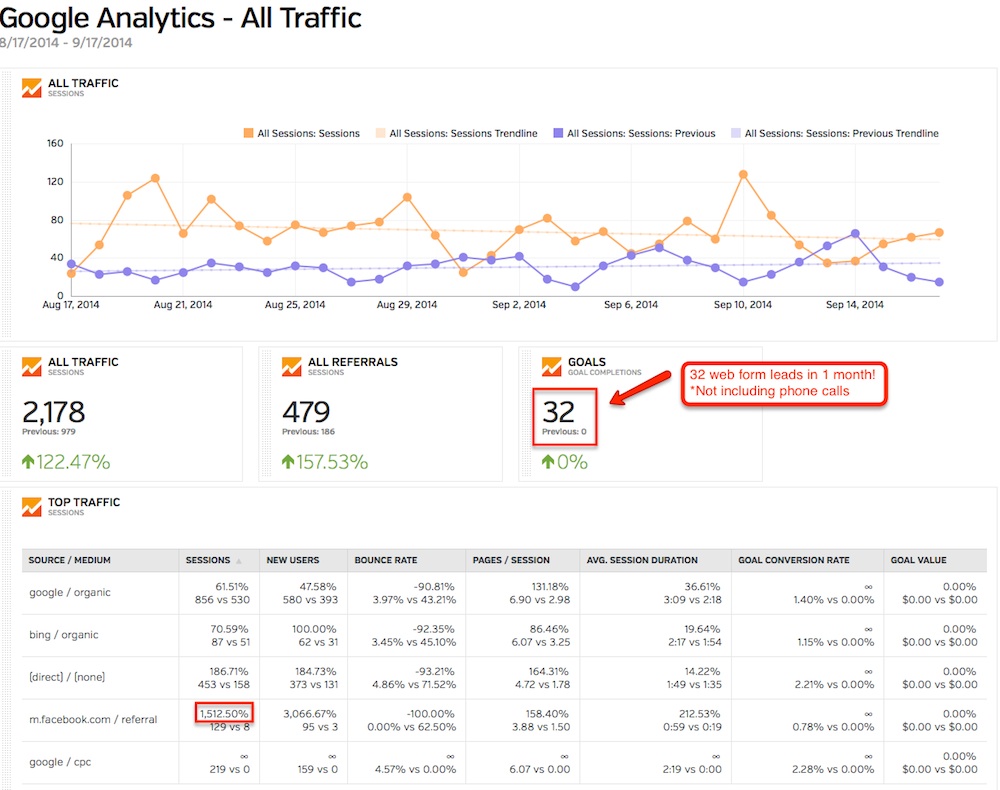Select the bing / organic row

pos(504,636)
